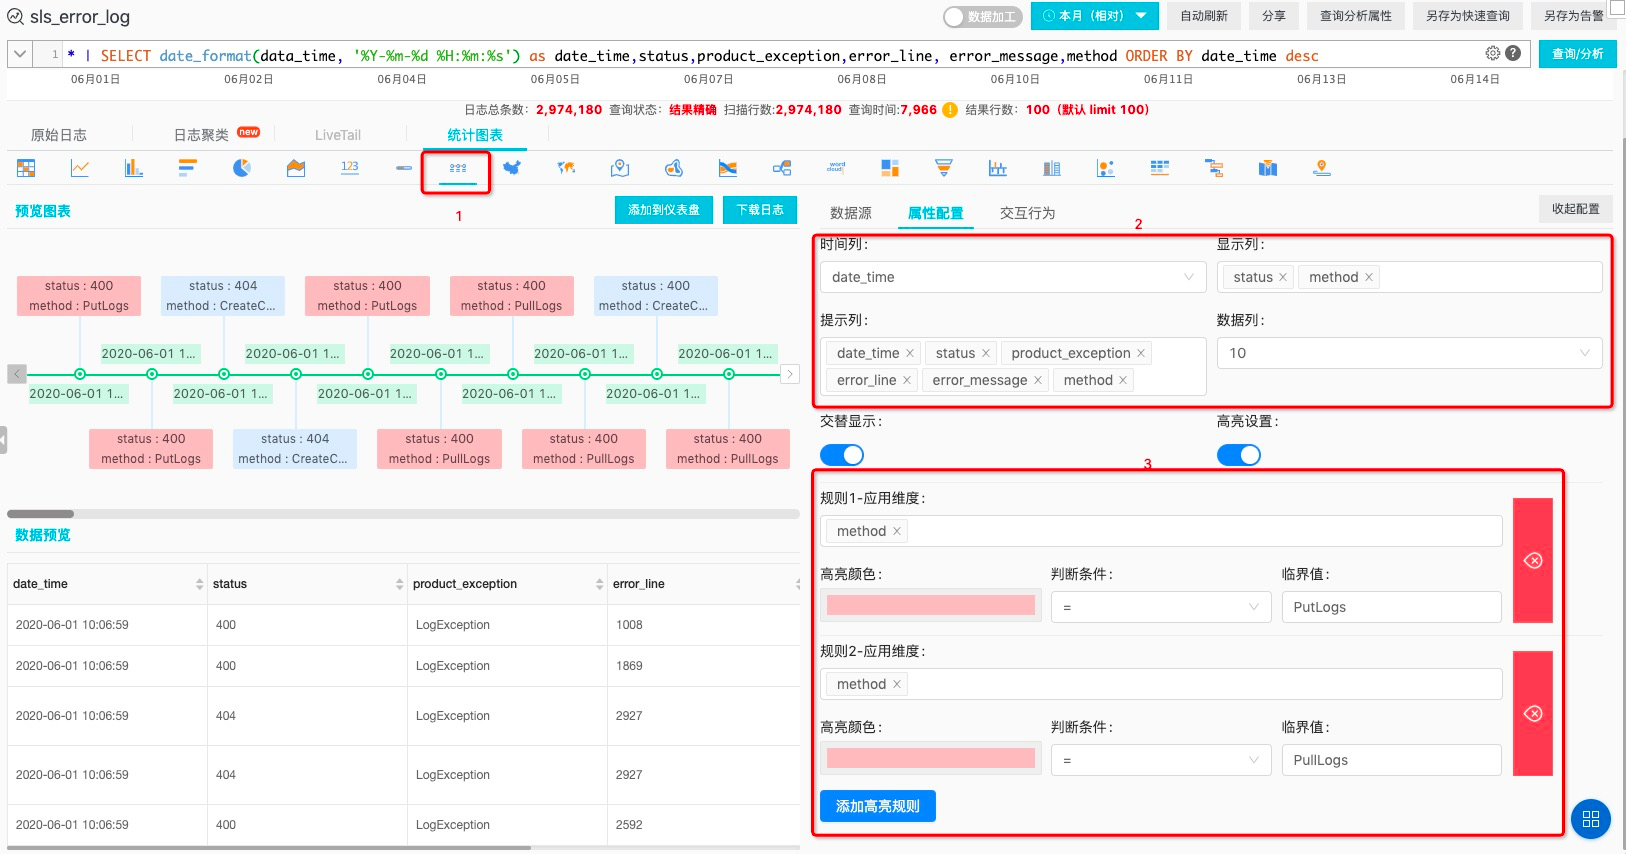Select the bar chart icon
Screen dimensions: 1626x854
point(134,168)
